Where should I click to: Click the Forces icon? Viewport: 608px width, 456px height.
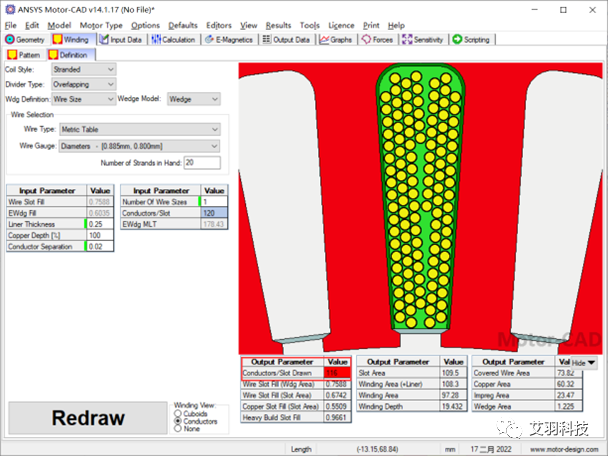coord(366,40)
